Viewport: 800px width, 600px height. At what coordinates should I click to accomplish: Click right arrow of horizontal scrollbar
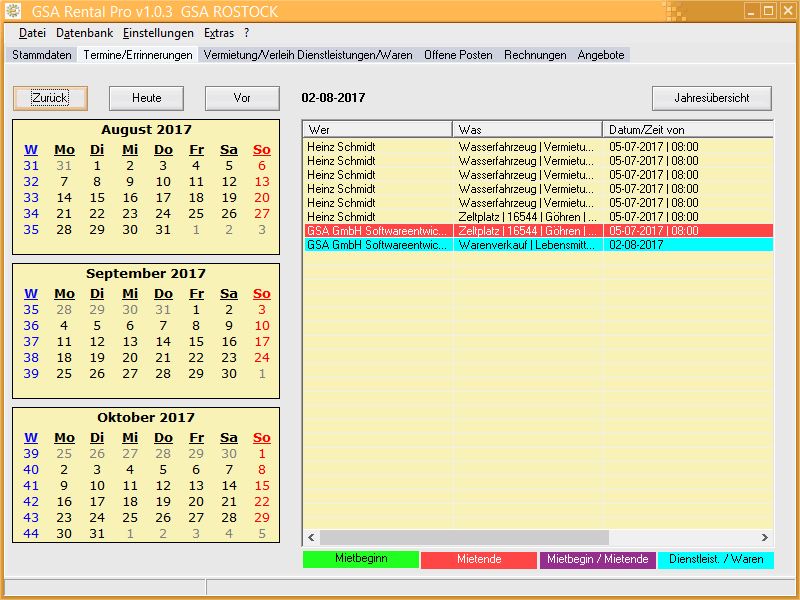click(765, 537)
